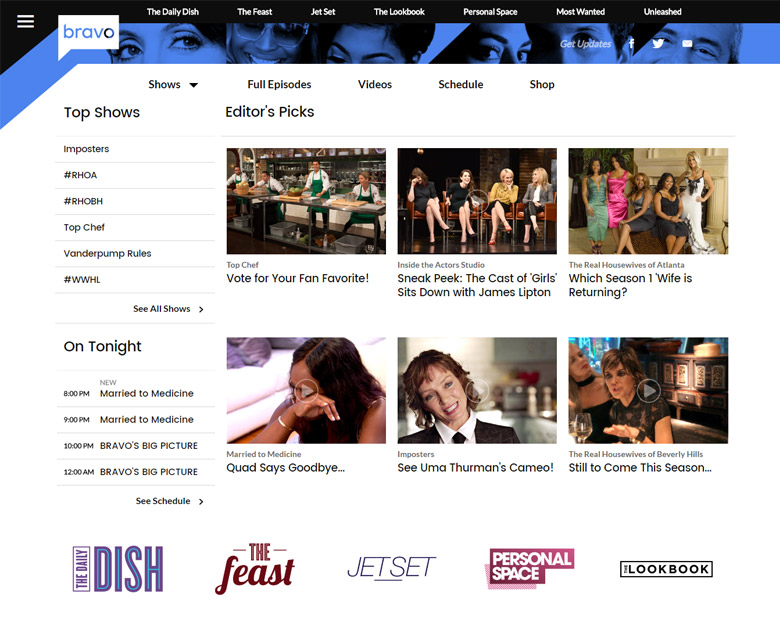Screen dimensions: 780x619
Task: Click the Bravo logo
Action: coord(88,33)
